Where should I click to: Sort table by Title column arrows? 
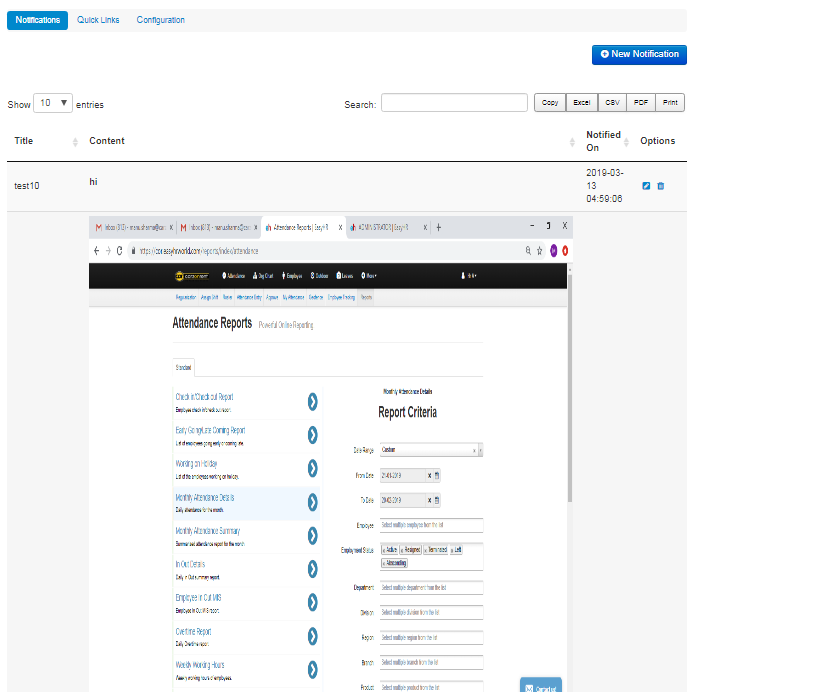tap(76, 142)
